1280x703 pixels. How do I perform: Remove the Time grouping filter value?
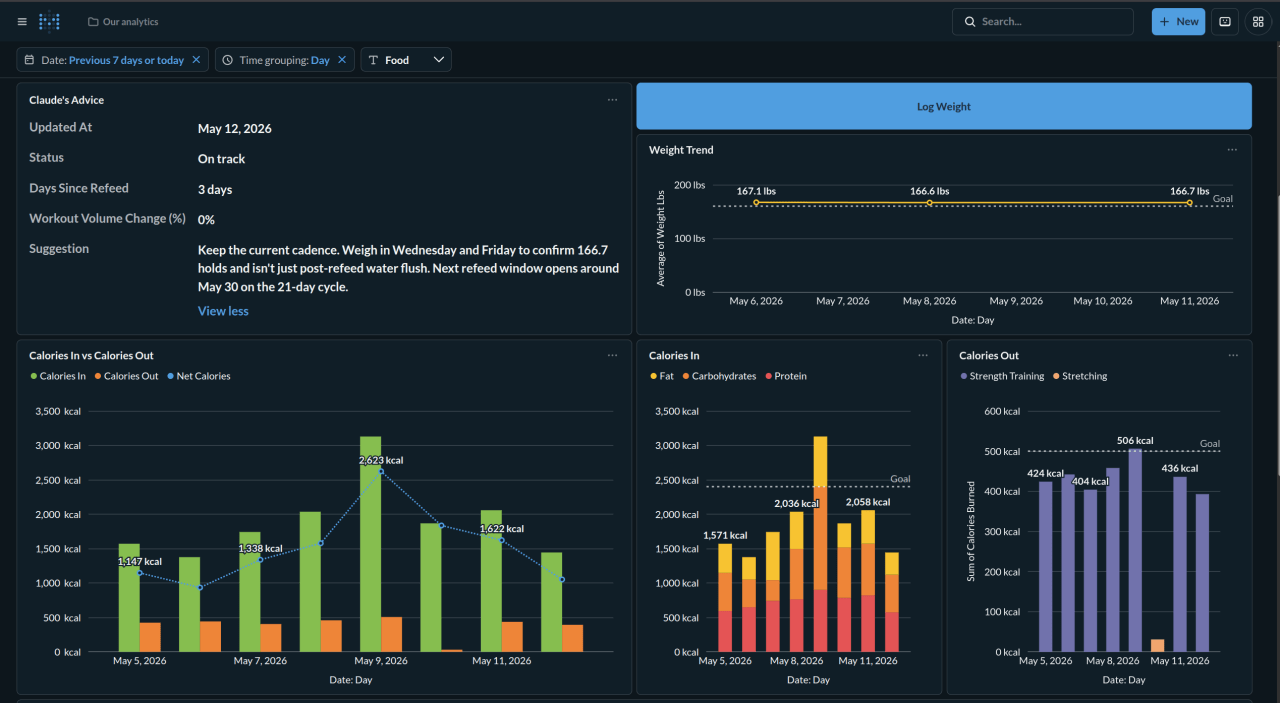tap(342, 60)
